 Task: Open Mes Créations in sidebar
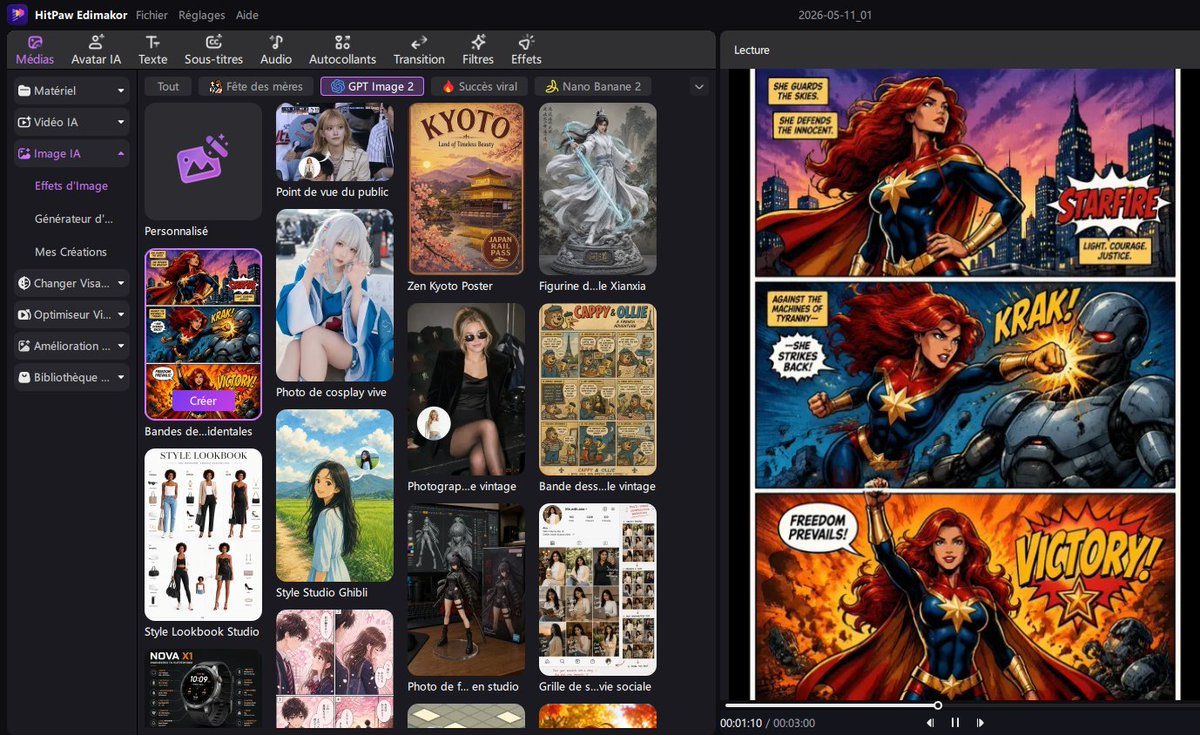click(x=71, y=252)
